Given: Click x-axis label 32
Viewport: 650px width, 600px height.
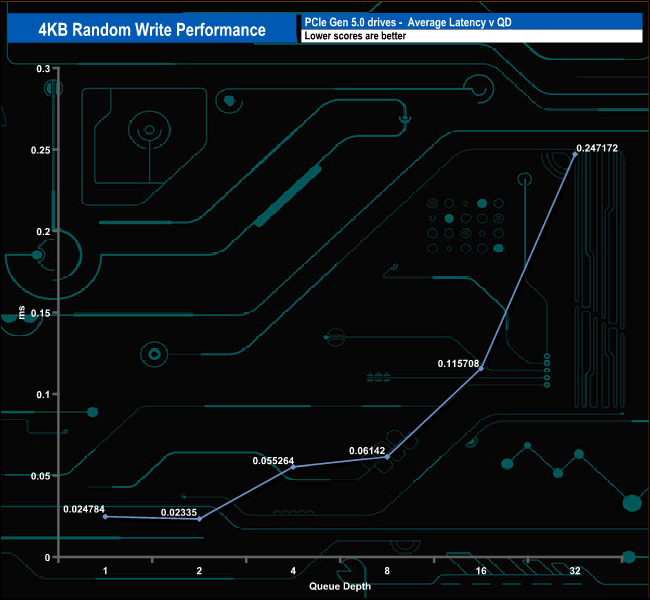Looking at the screenshot, I should [575, 571].
